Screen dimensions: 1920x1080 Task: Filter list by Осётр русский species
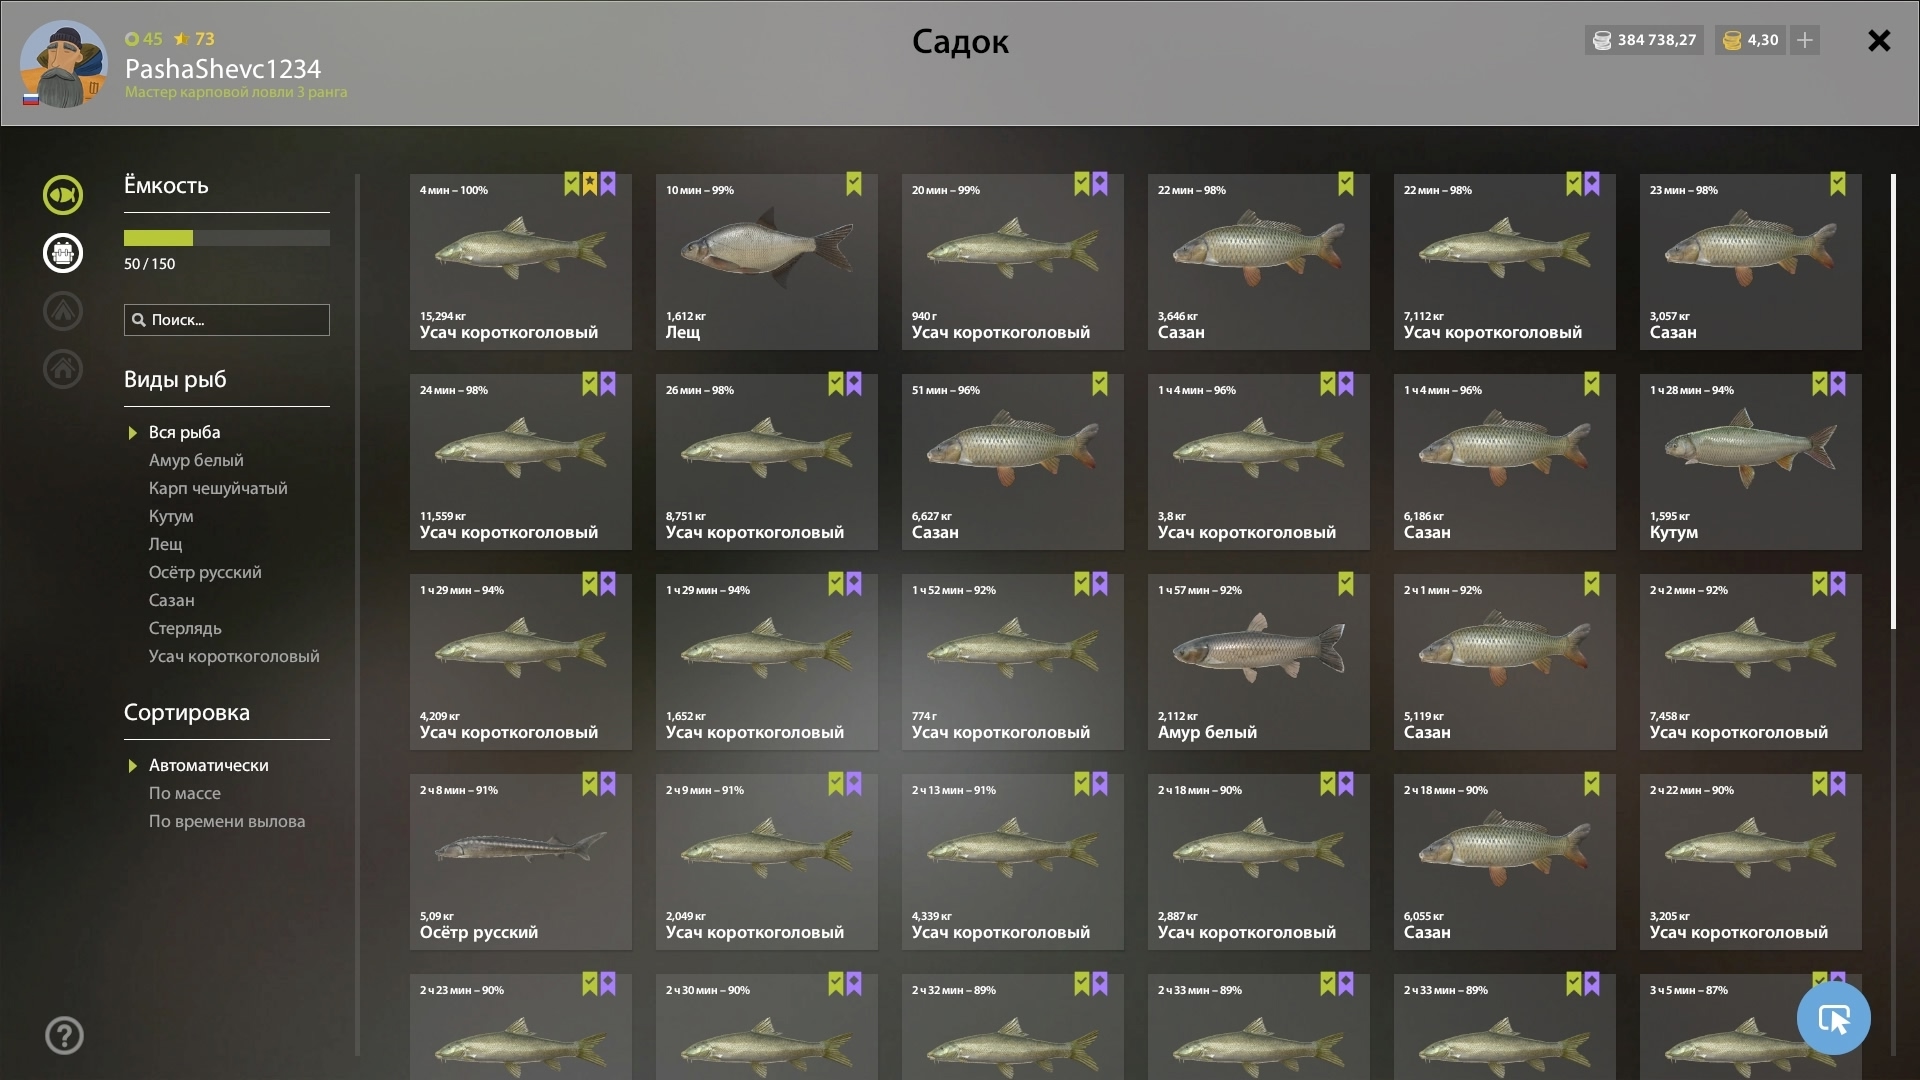205,572
